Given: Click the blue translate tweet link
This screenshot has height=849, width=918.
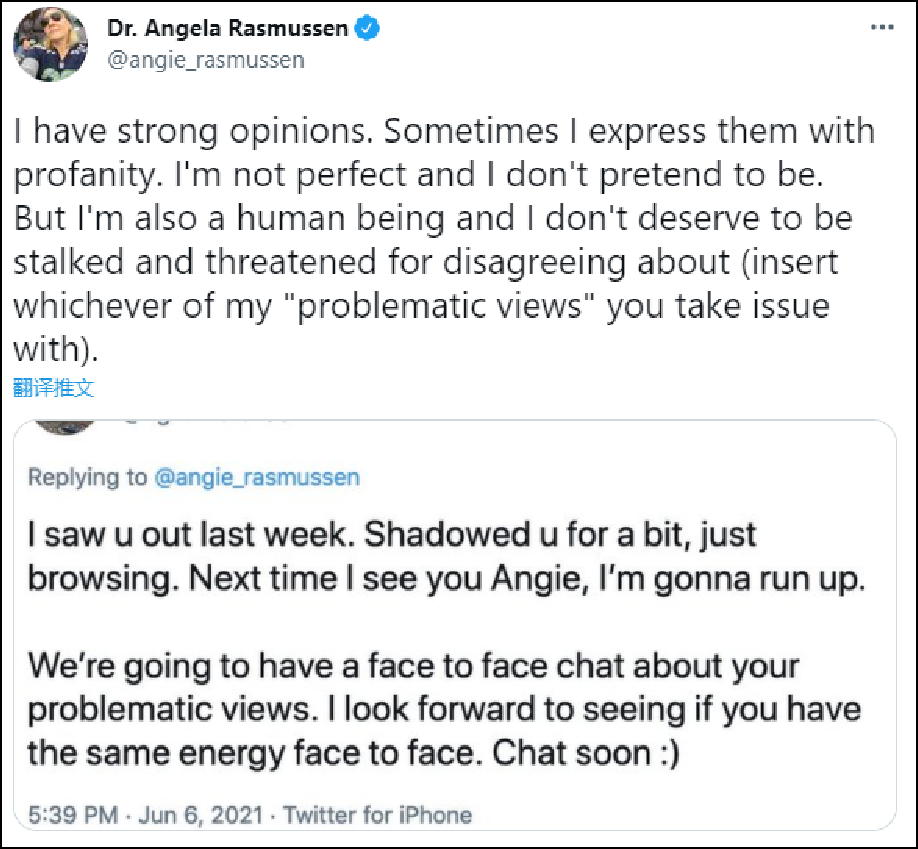Looking at the screenshot, I should [x=54, y=389].
